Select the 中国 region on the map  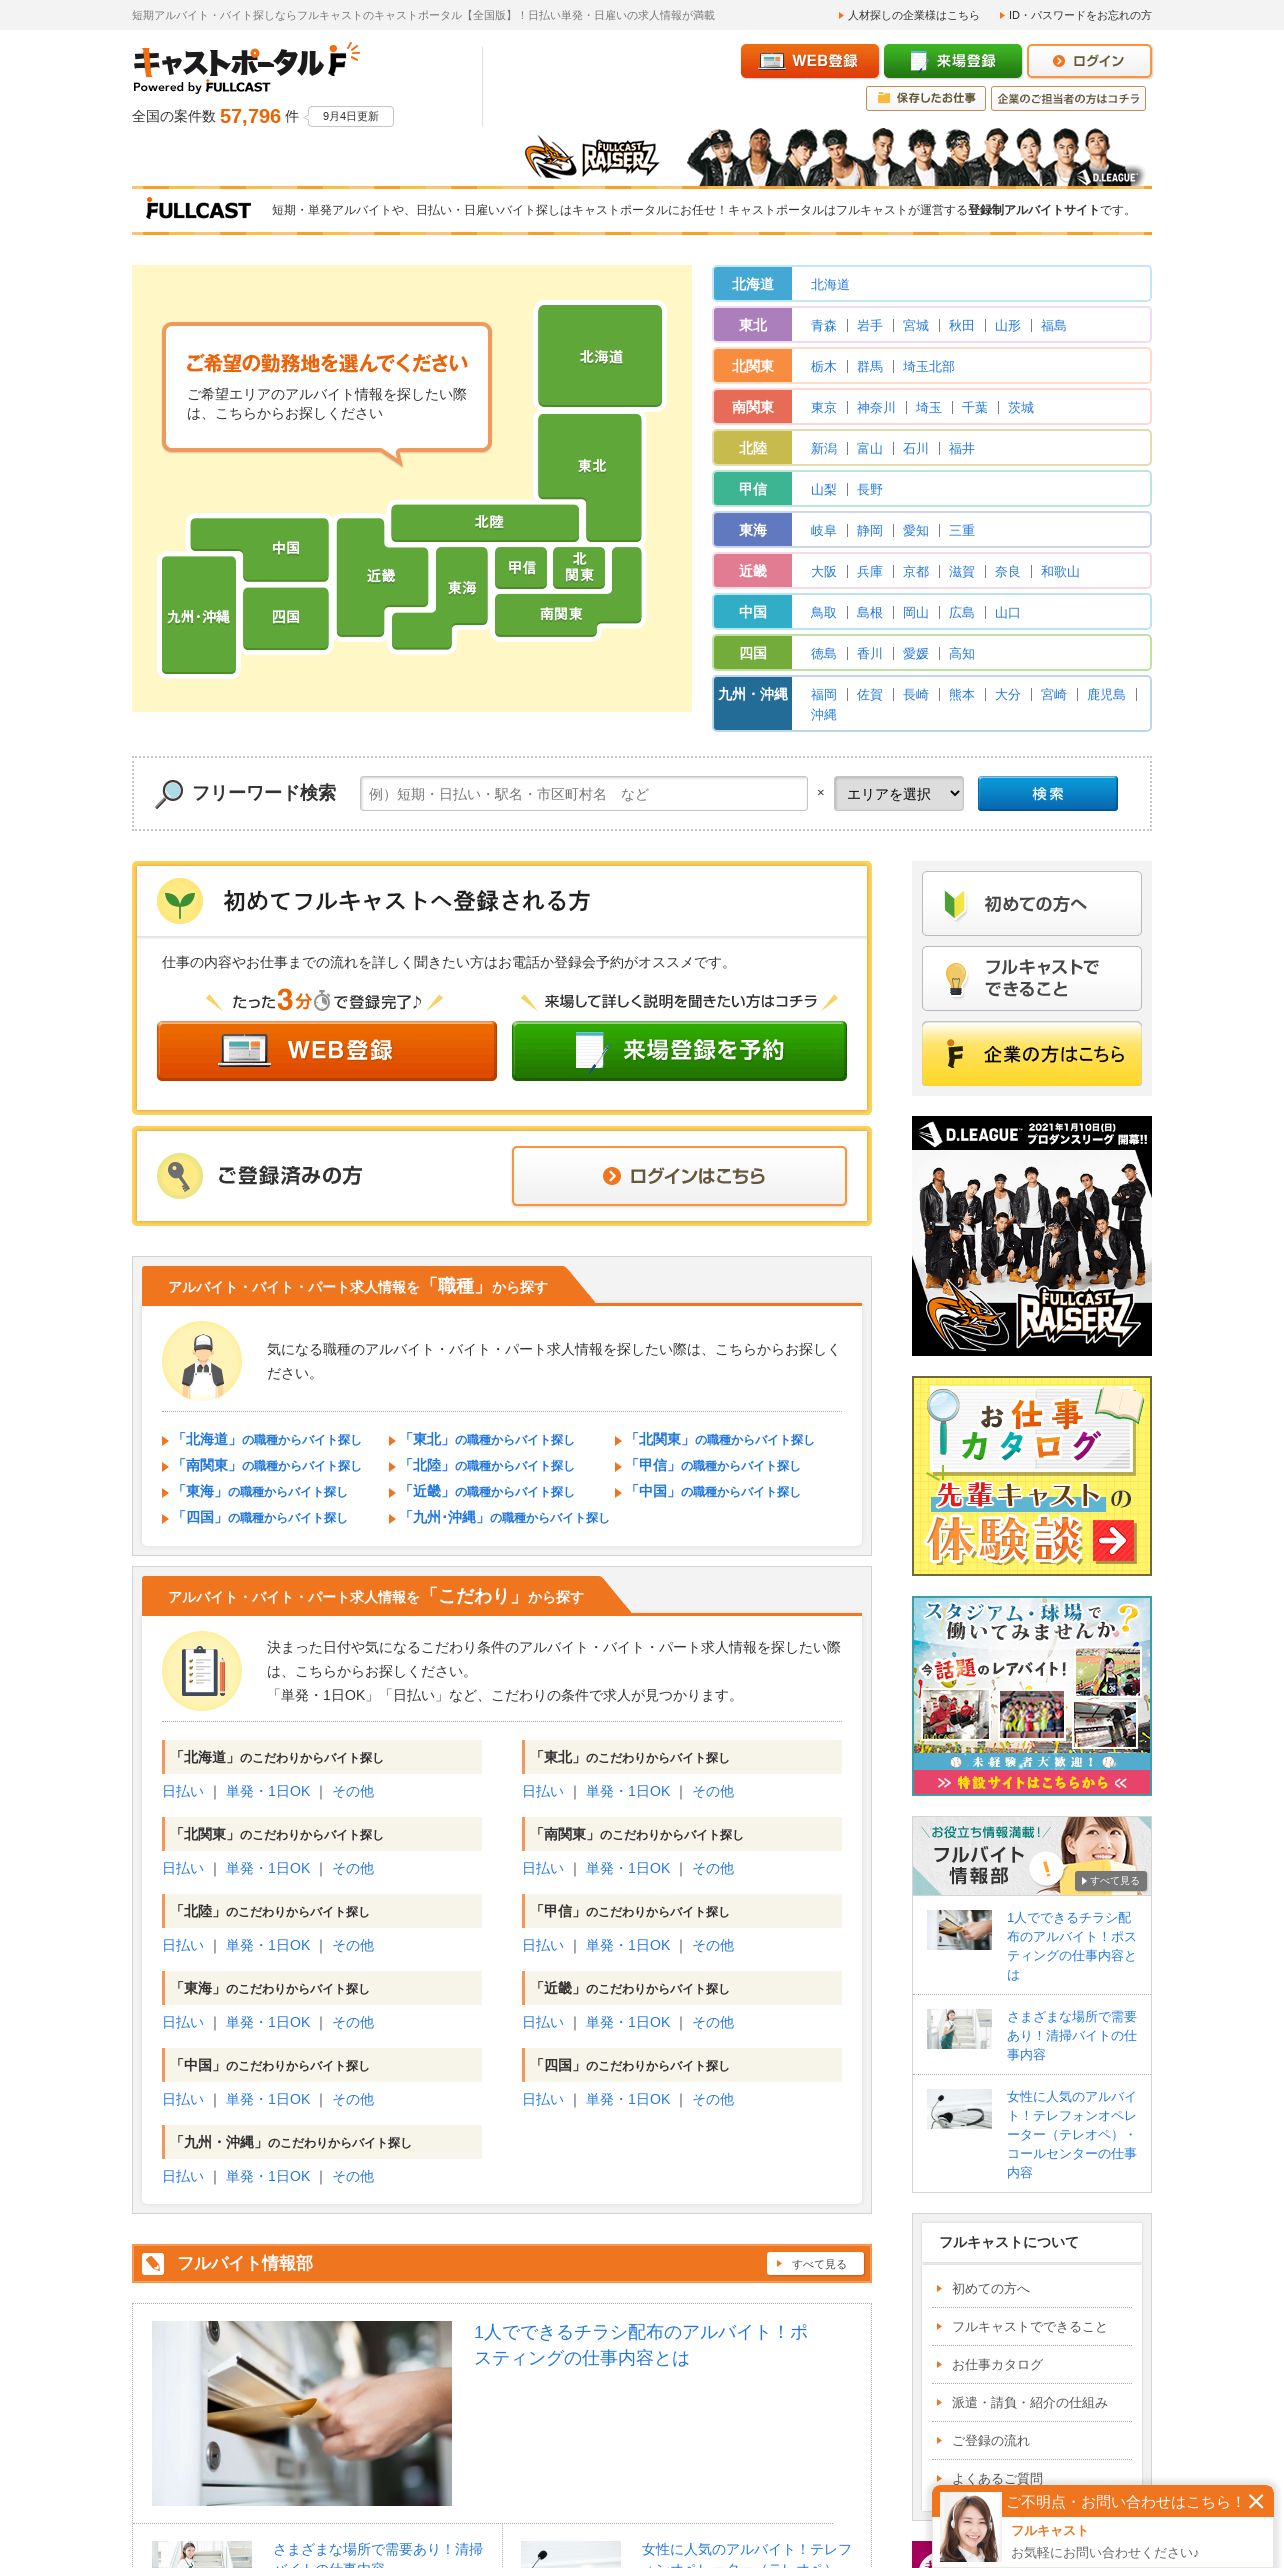285,548
